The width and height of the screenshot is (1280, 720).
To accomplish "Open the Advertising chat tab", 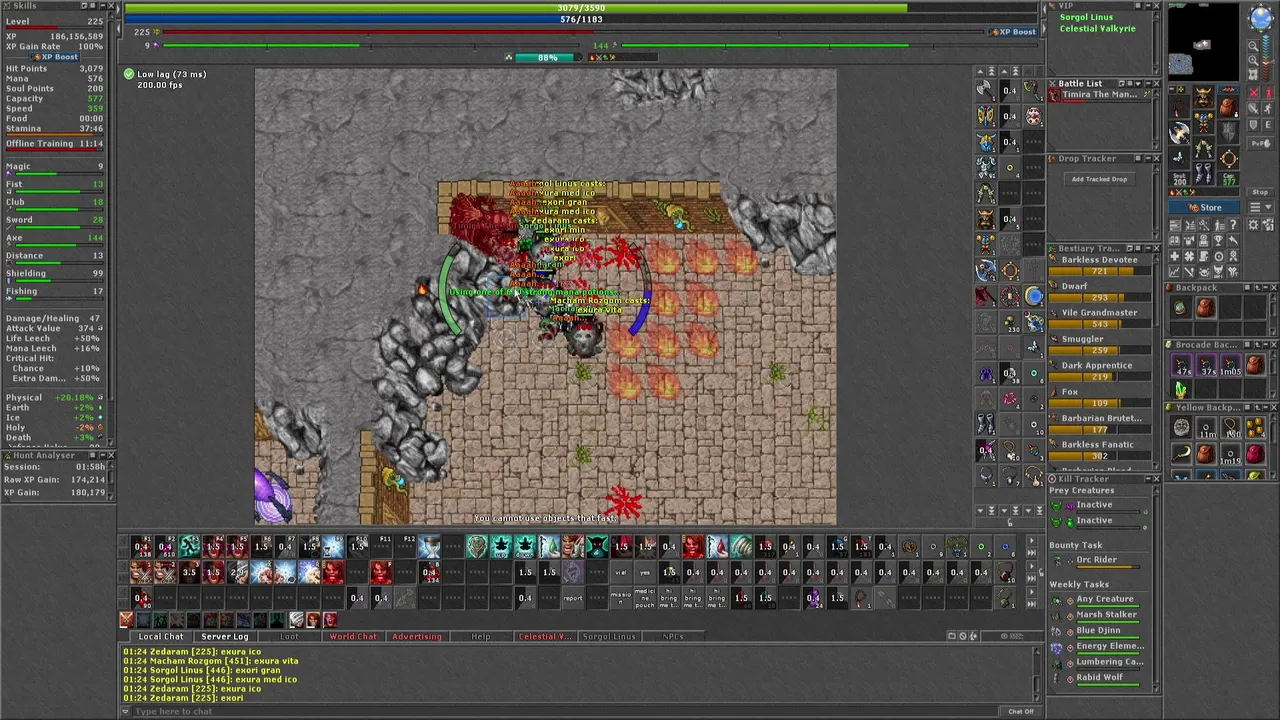I will coord(417,637).
